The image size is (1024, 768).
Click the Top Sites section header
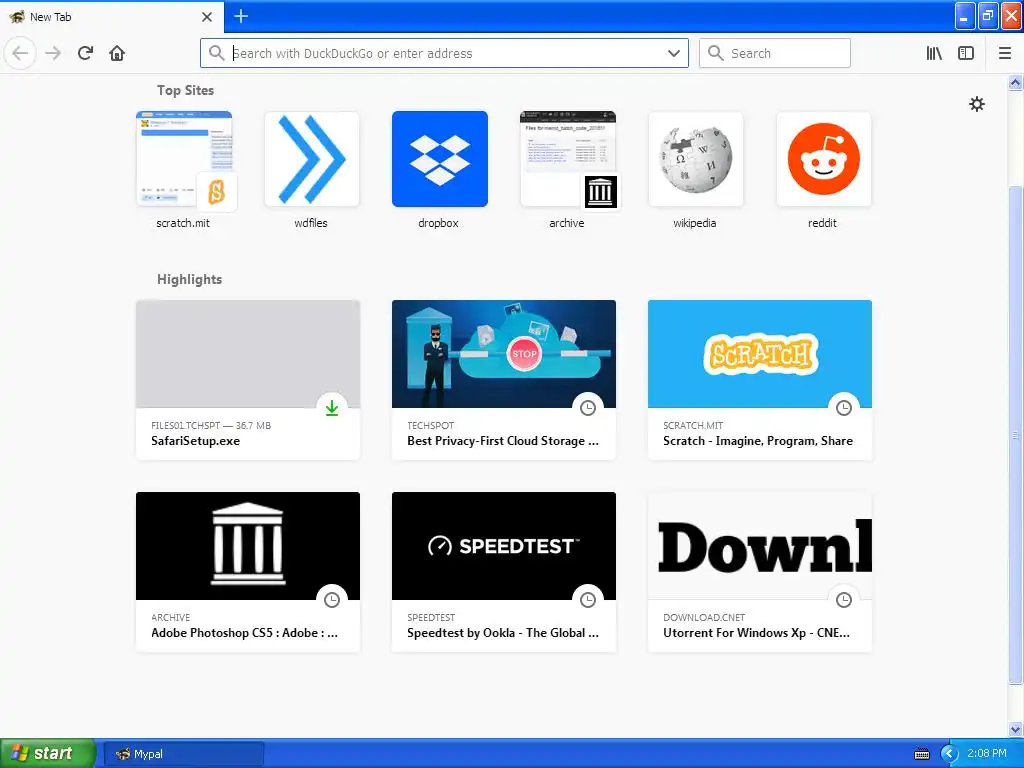tap(185, 90)
